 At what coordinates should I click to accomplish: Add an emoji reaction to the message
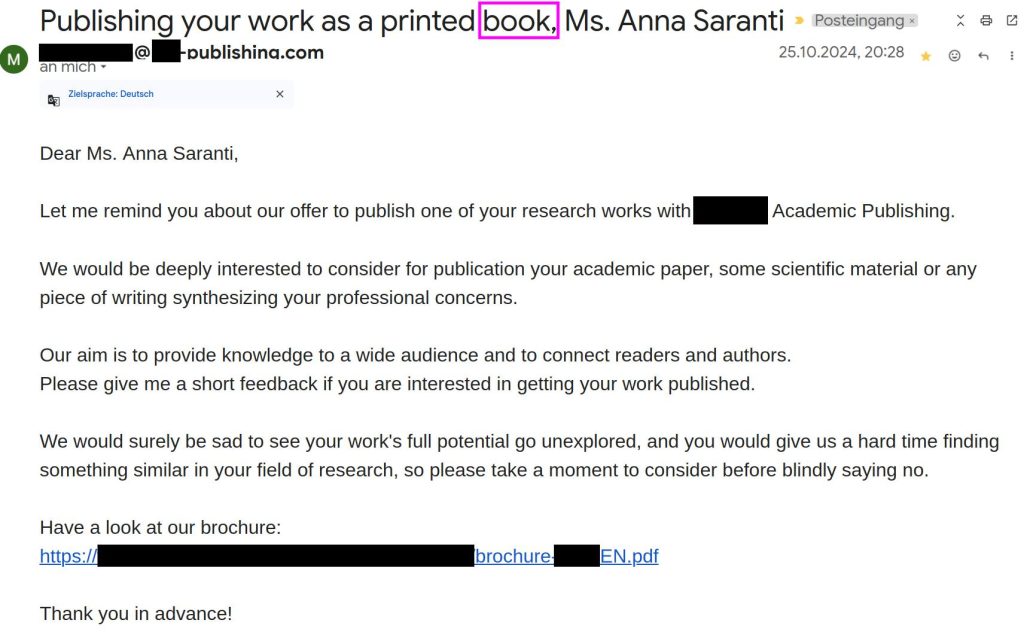(x=955, y=56)
